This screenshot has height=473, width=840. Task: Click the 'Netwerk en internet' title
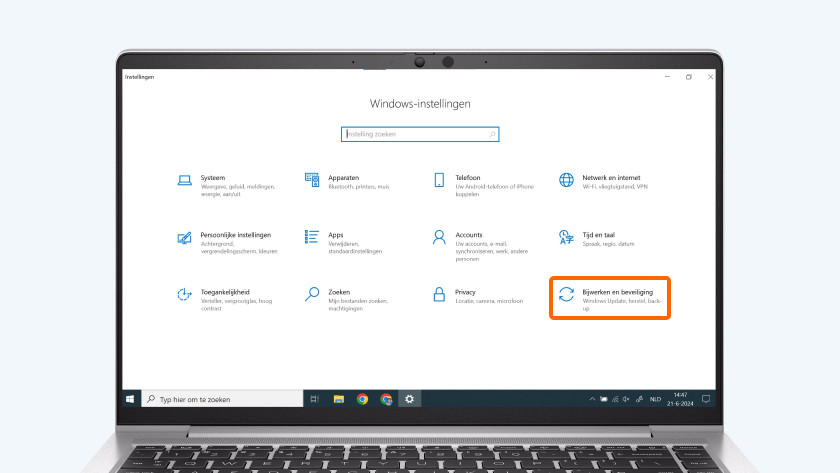(611, 178)
